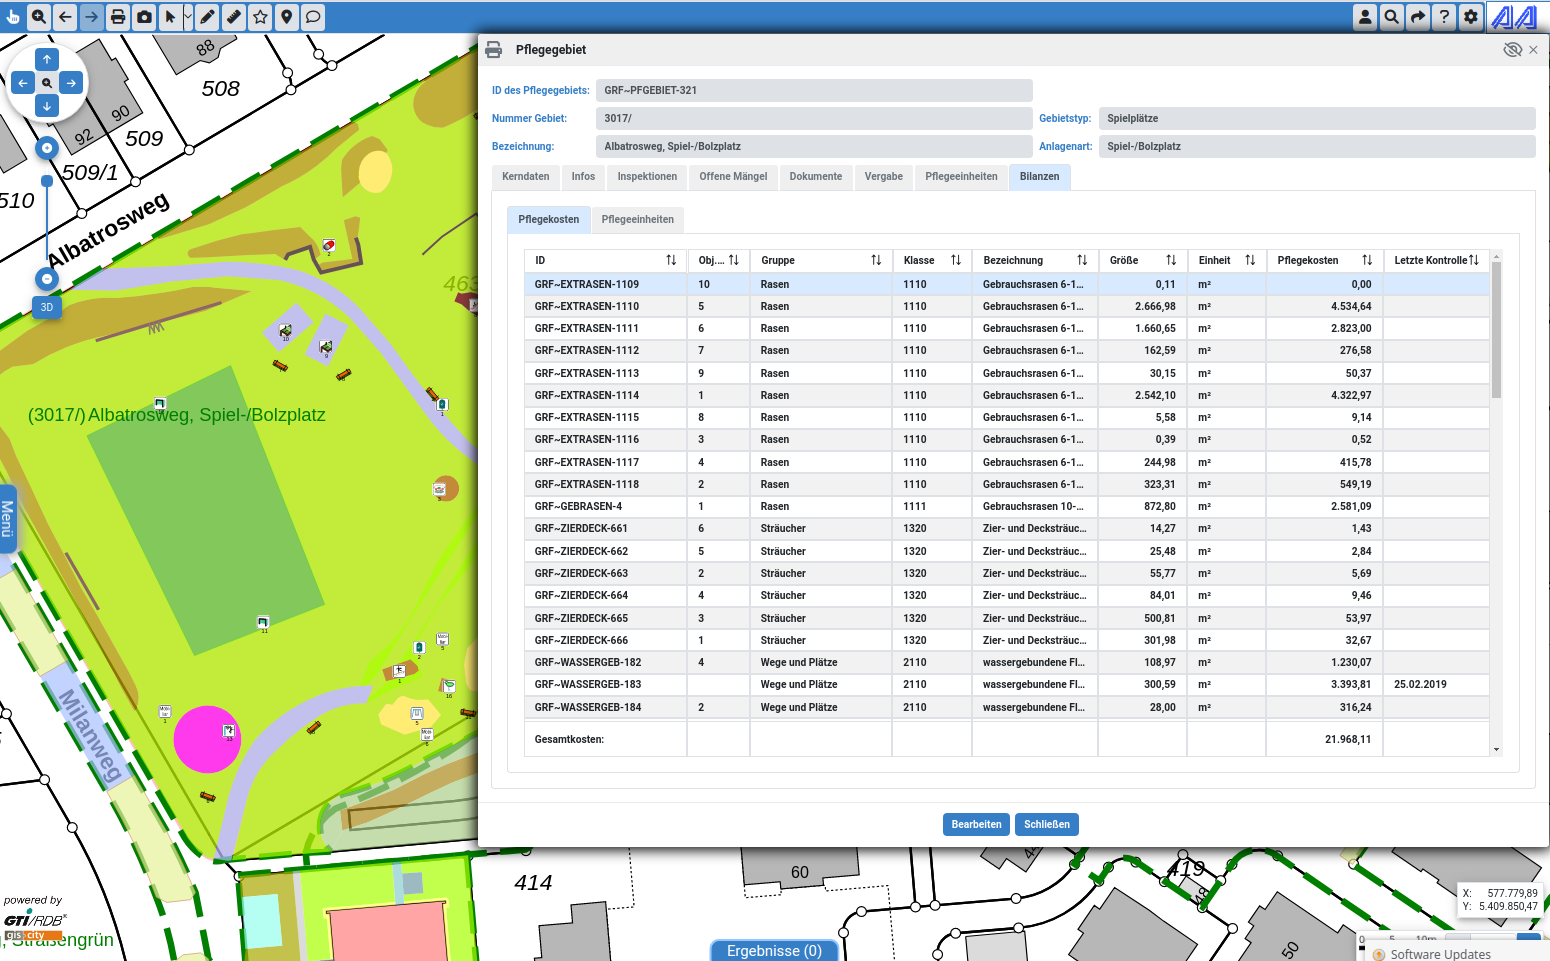The height and width of the screenshot is (961, 1550).
Task: Activate the pencil drawing tool
Action: coord(207,17)
